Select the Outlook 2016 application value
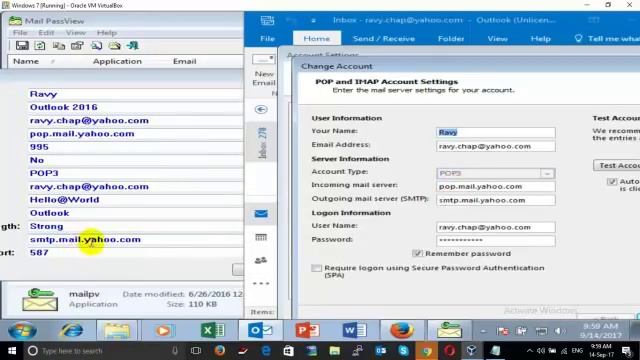This screenshot has width=640, height=360. (x=64, y=107)
